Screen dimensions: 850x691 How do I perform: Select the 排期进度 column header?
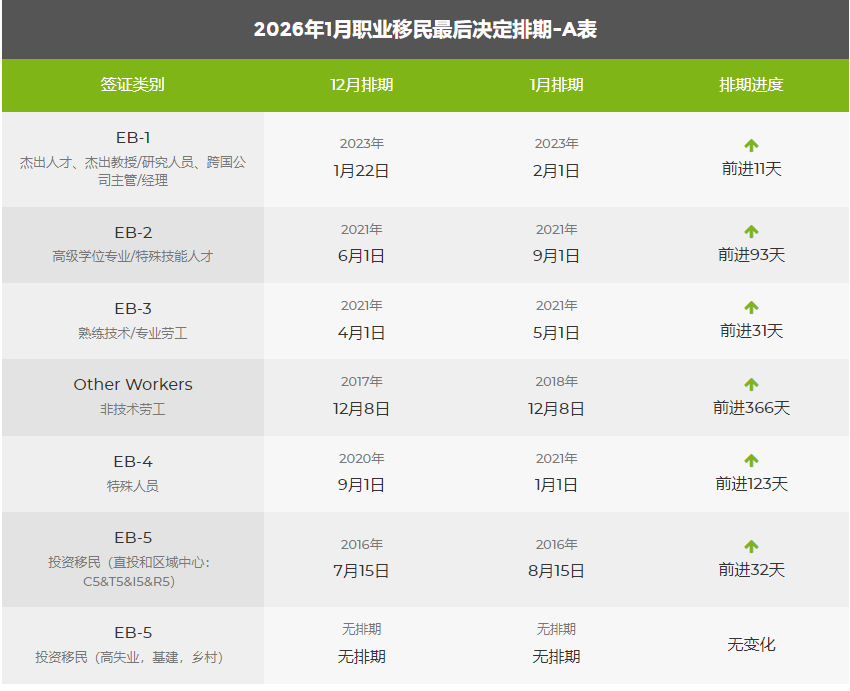(x=751, y=85)
